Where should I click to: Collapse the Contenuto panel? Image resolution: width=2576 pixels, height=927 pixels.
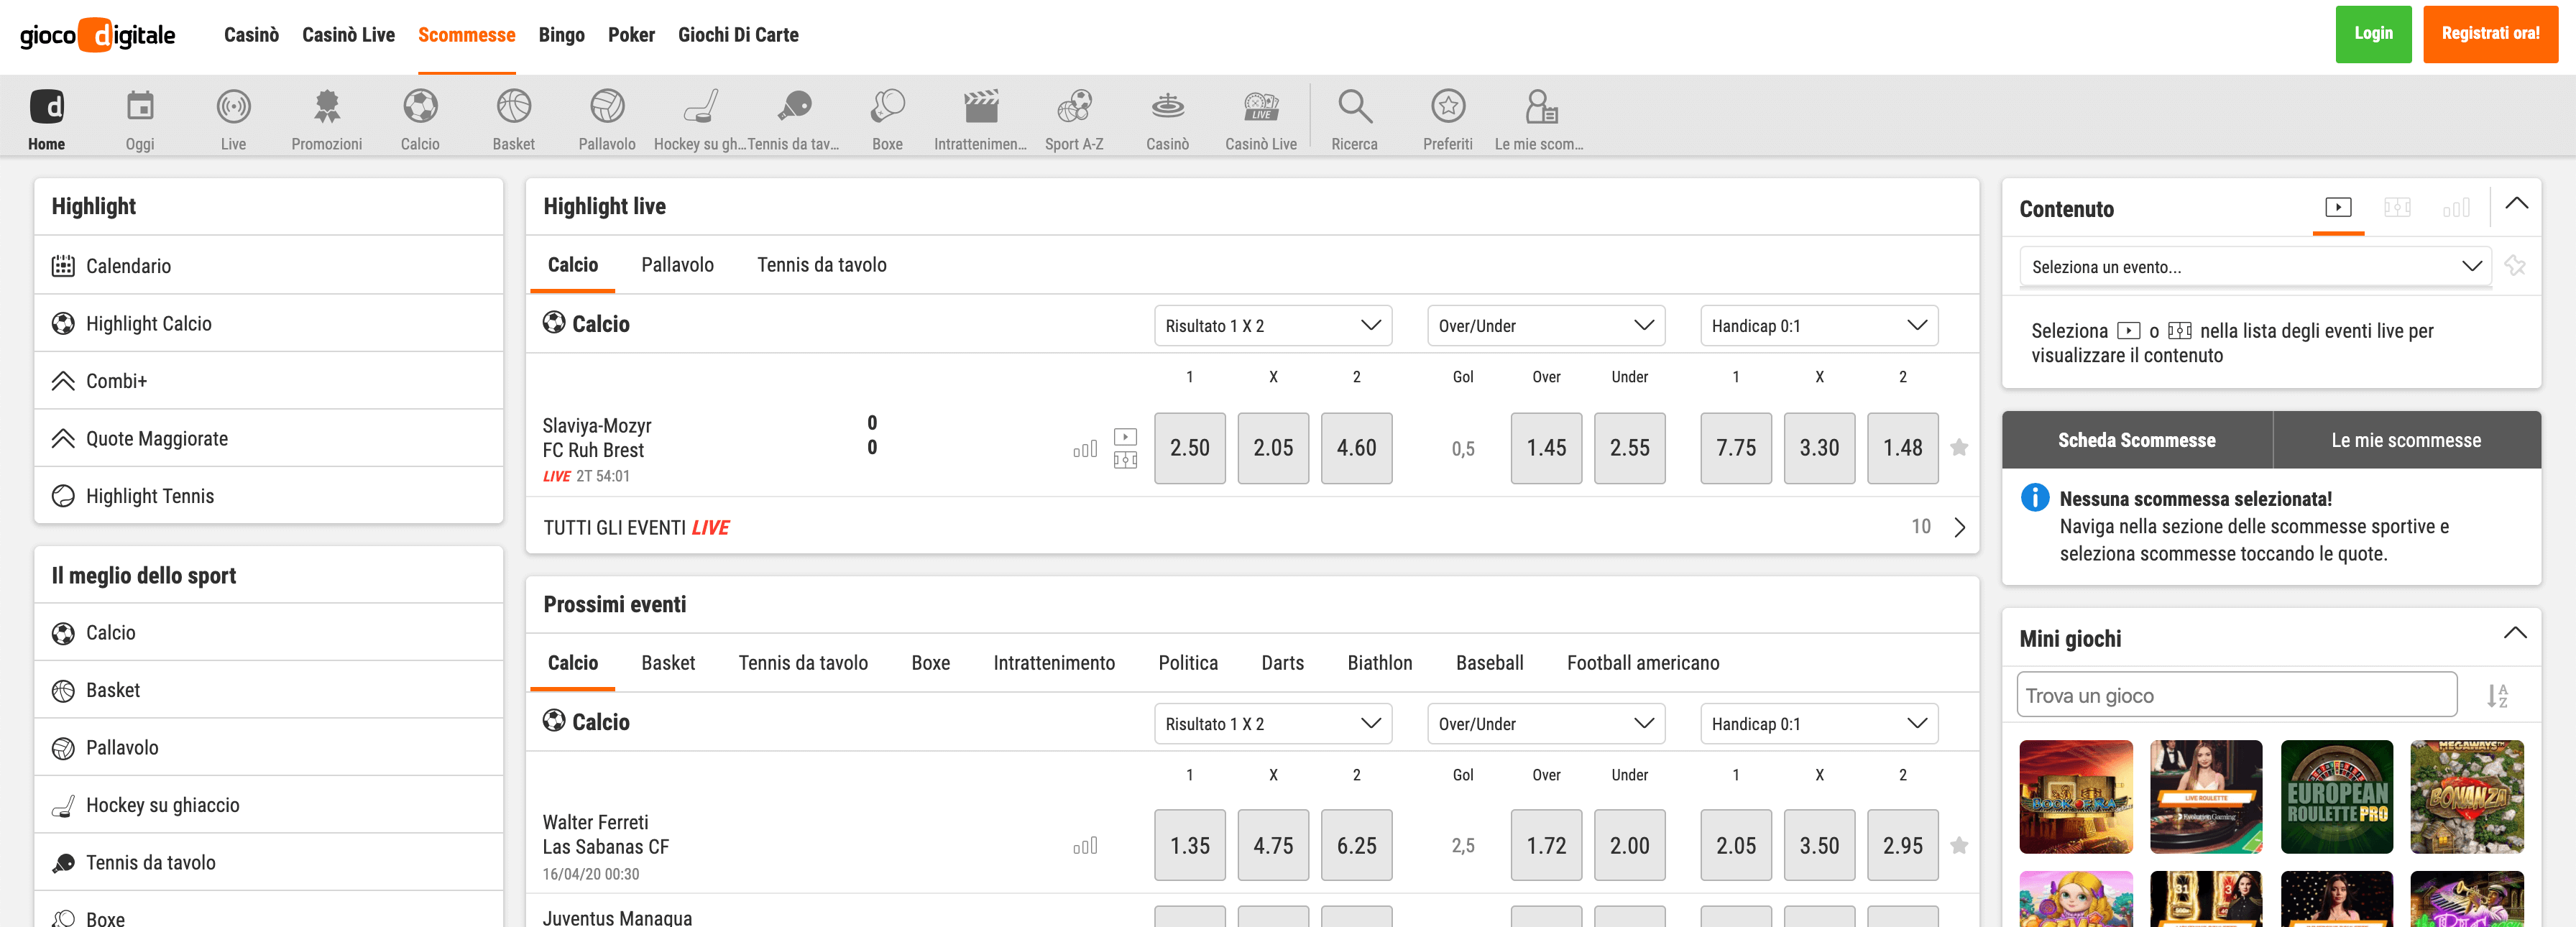[x=2517, y=204]
